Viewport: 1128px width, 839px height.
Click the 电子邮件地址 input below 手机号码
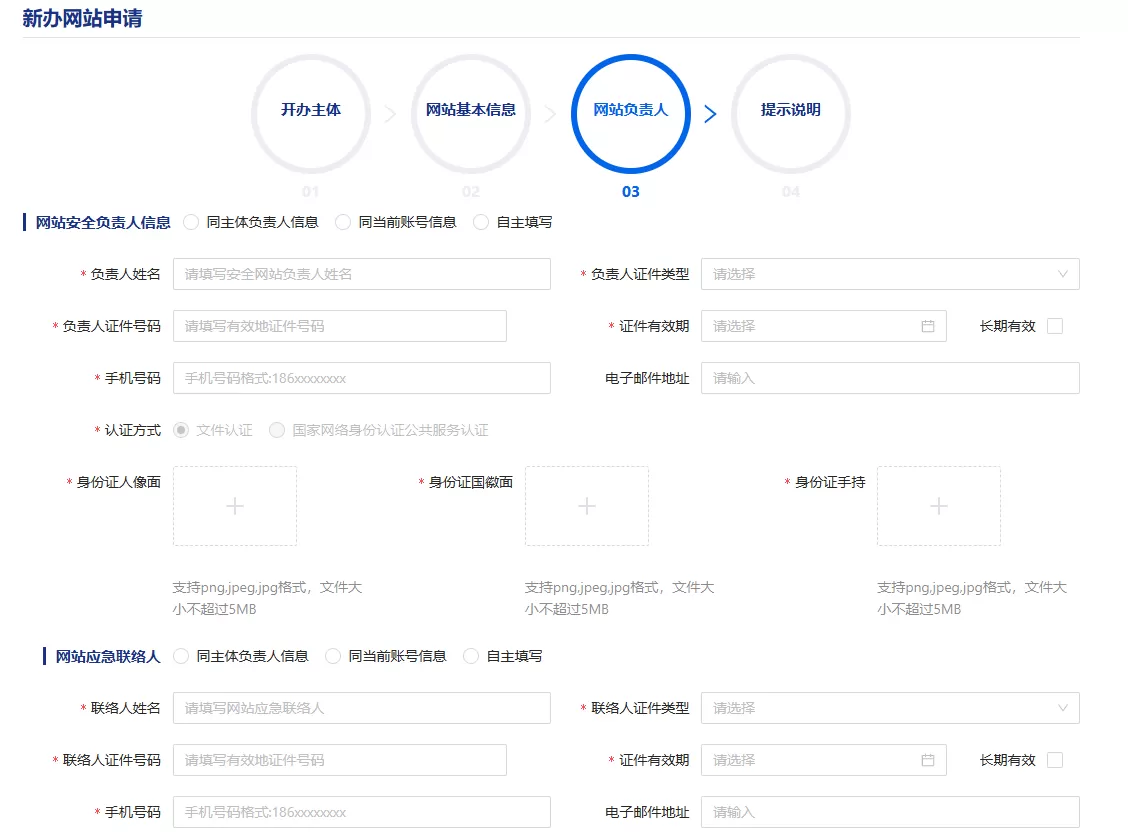[x=890, y=378]
